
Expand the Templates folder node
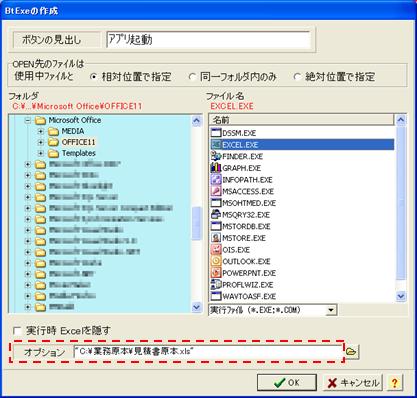click(x=41, y=153)
